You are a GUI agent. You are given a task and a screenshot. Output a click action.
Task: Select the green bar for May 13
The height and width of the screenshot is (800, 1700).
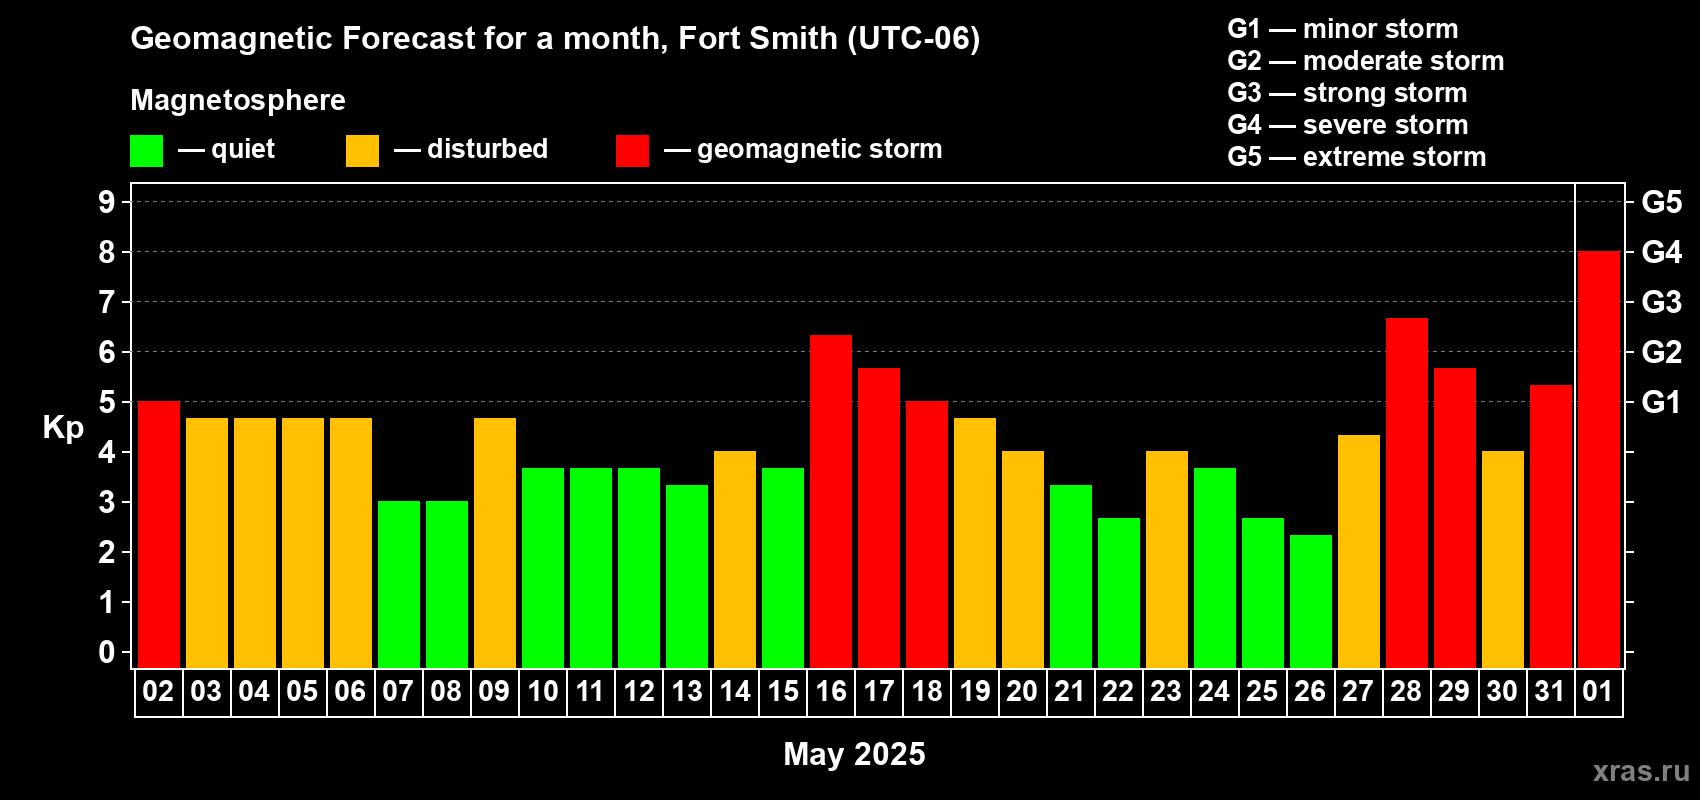[687, 577]
